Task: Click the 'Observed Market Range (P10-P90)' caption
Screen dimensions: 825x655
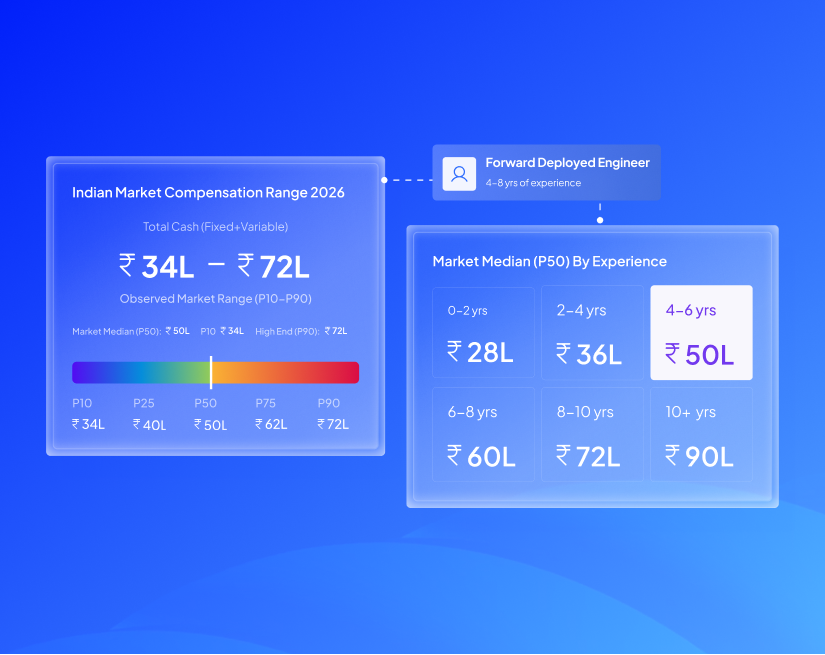Action: pyautogui.click(x=216, y=299)
